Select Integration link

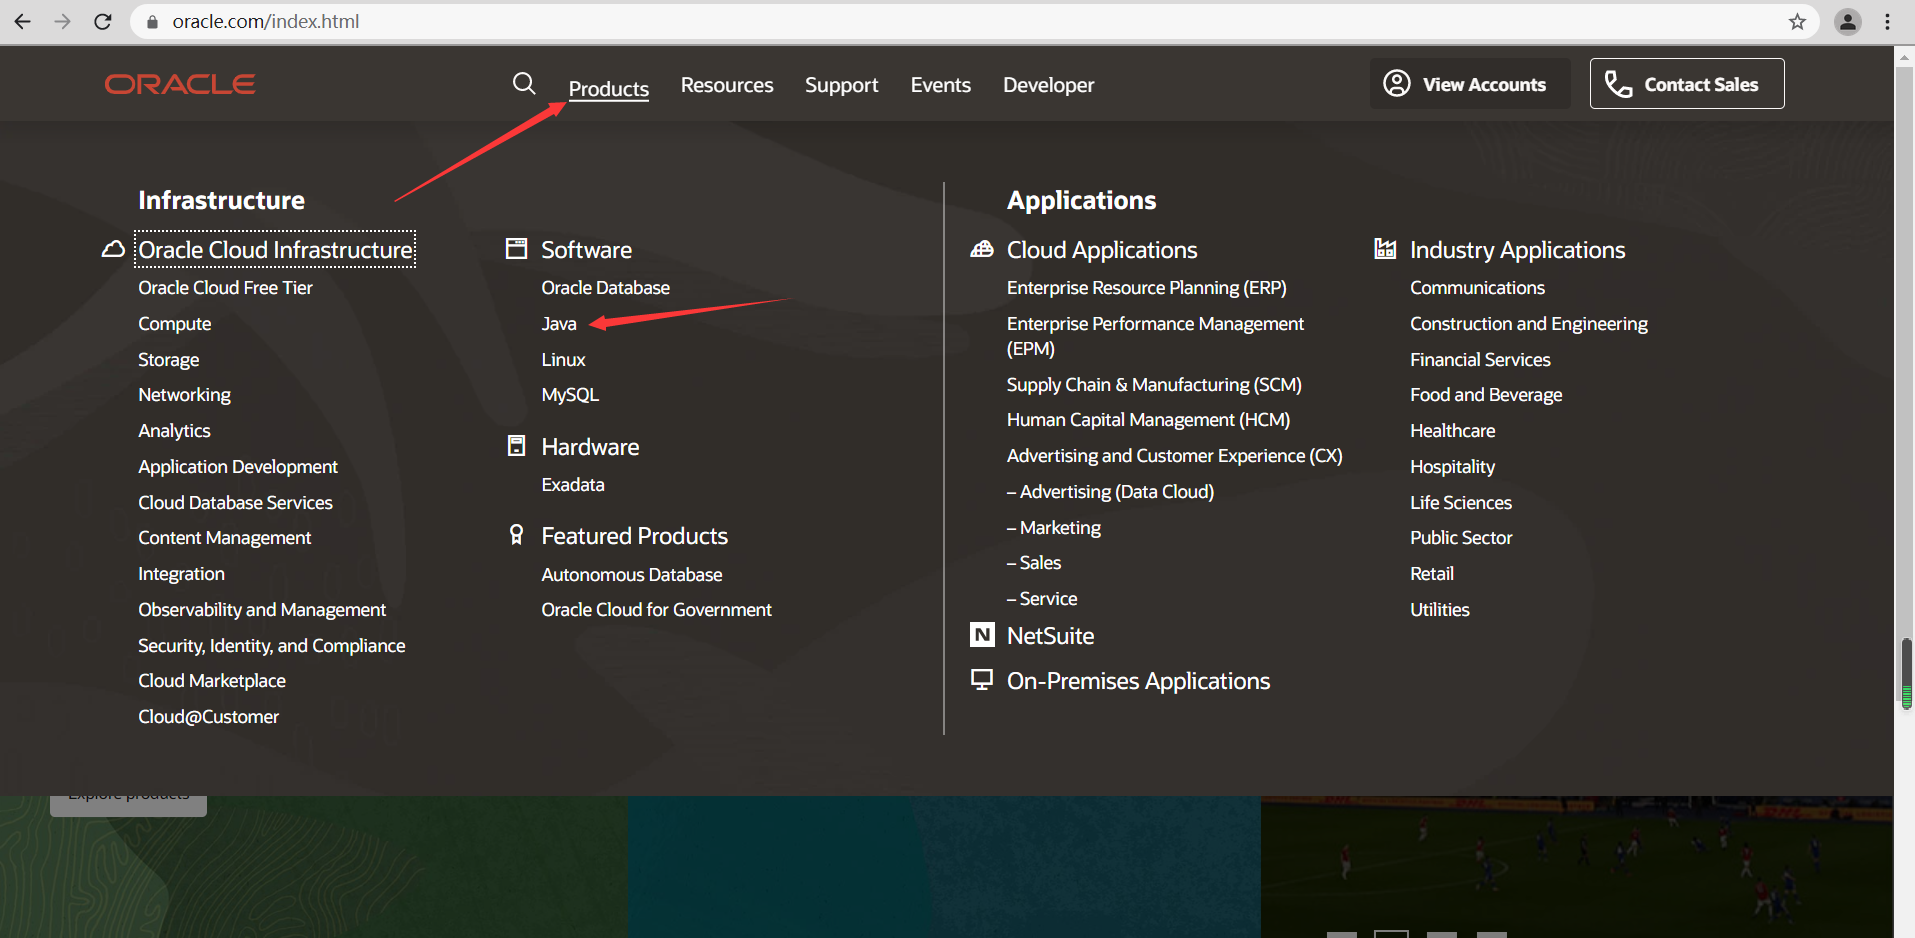tap(182, 574)
